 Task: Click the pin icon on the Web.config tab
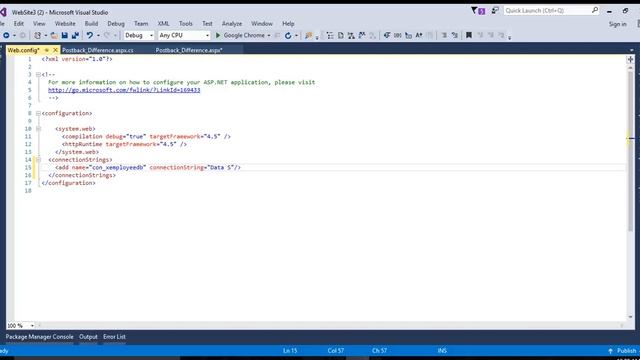click(x=47, y=50)
